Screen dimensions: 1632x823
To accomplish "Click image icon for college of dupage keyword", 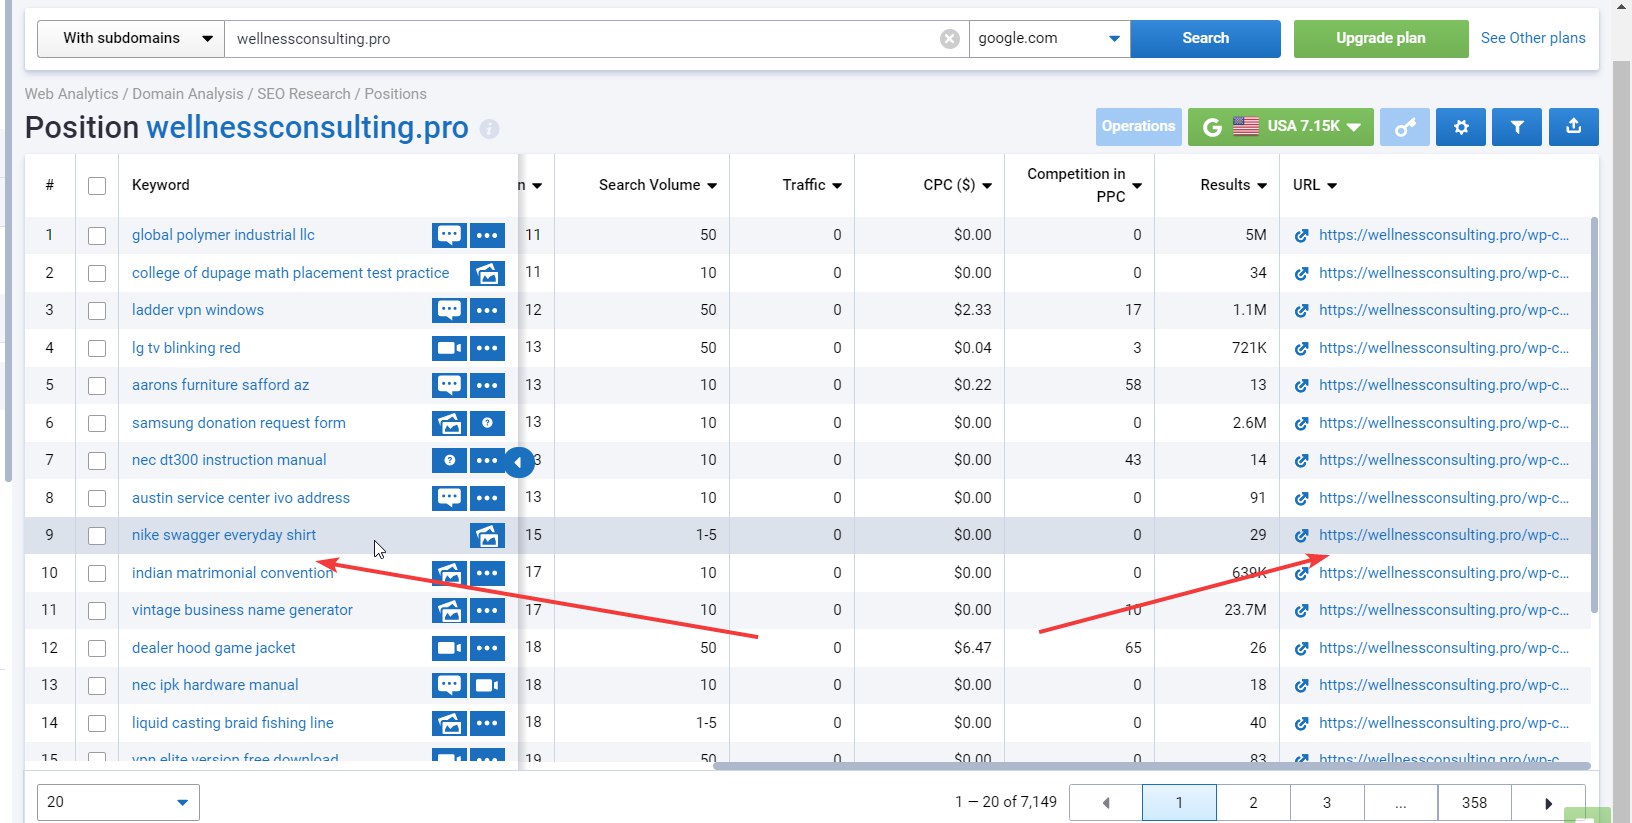I will (x=487, y=273).
